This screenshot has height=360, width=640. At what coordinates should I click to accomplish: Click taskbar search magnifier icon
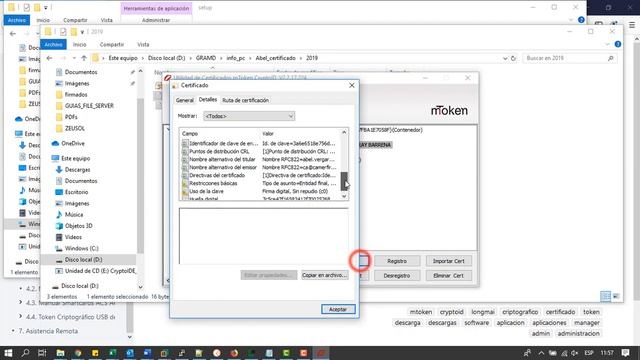click(x=25, y=353)
